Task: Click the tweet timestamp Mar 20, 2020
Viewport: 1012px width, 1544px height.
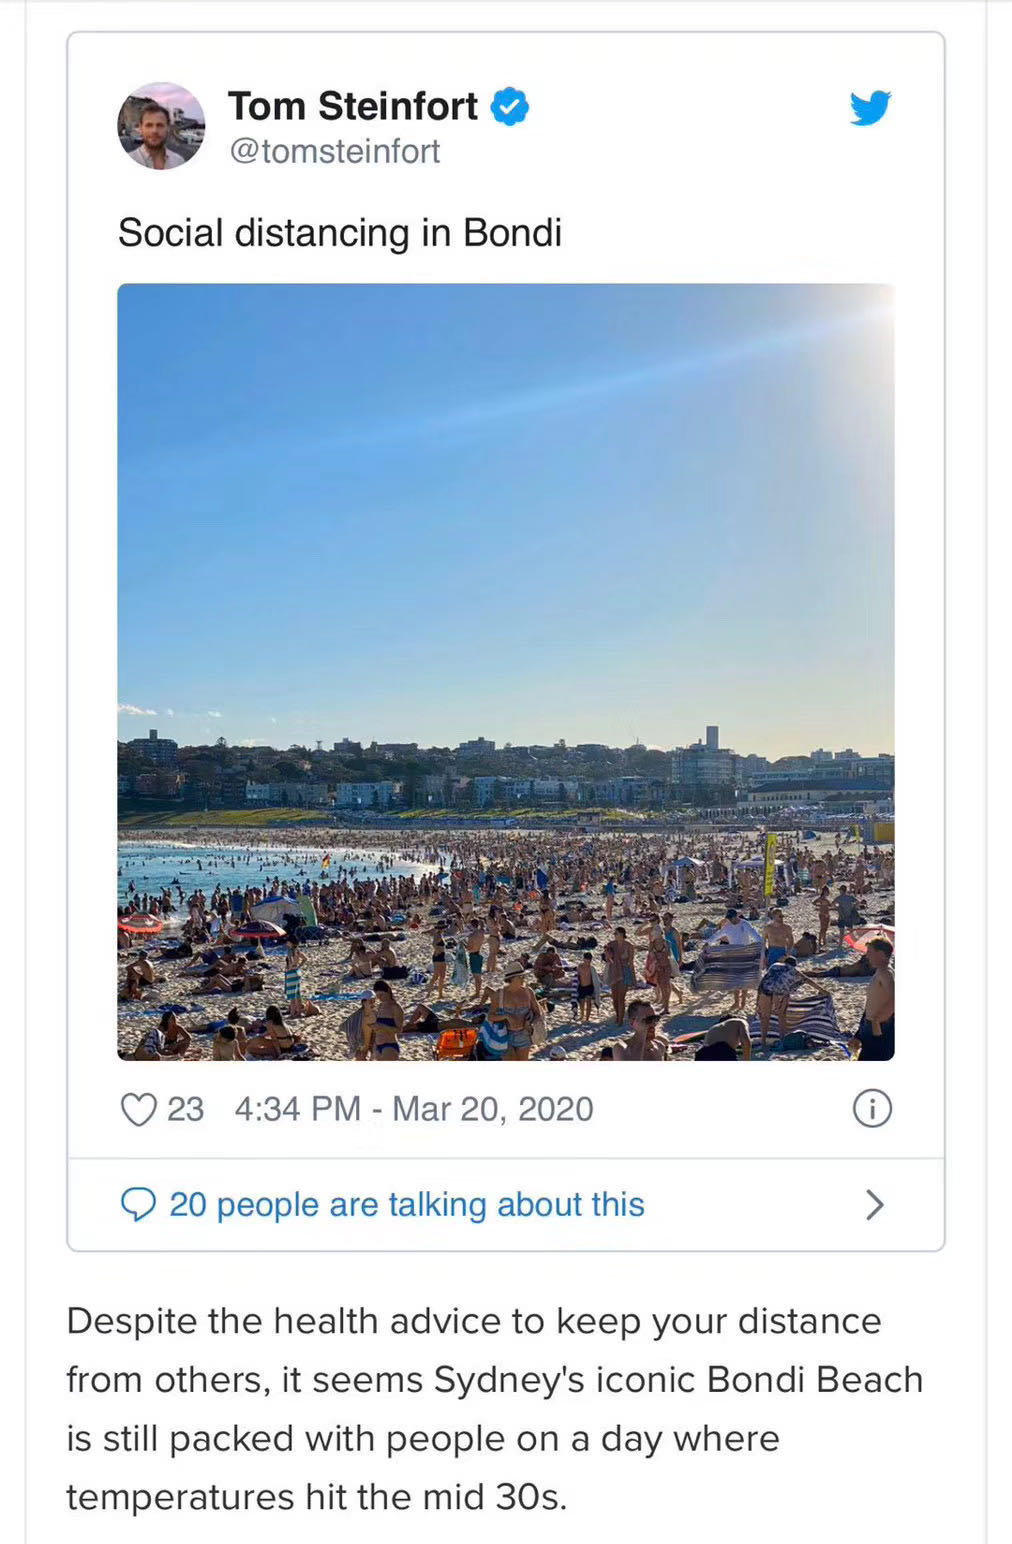Action: click(x=414, y=1109)
